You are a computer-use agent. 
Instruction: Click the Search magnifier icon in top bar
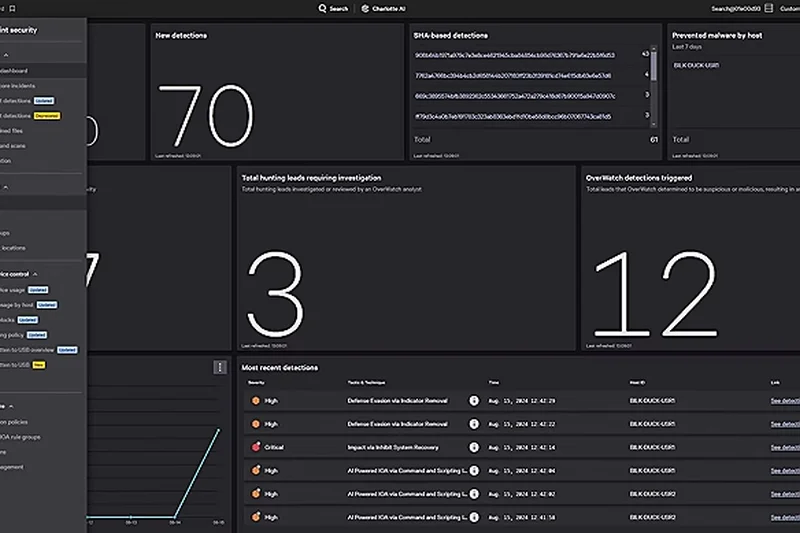pyautogui.click(x=322, y=8)
